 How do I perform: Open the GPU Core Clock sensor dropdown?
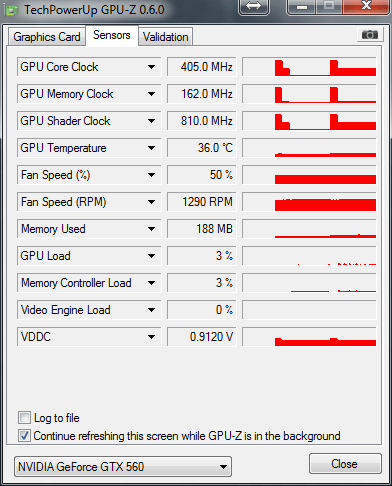151,67
